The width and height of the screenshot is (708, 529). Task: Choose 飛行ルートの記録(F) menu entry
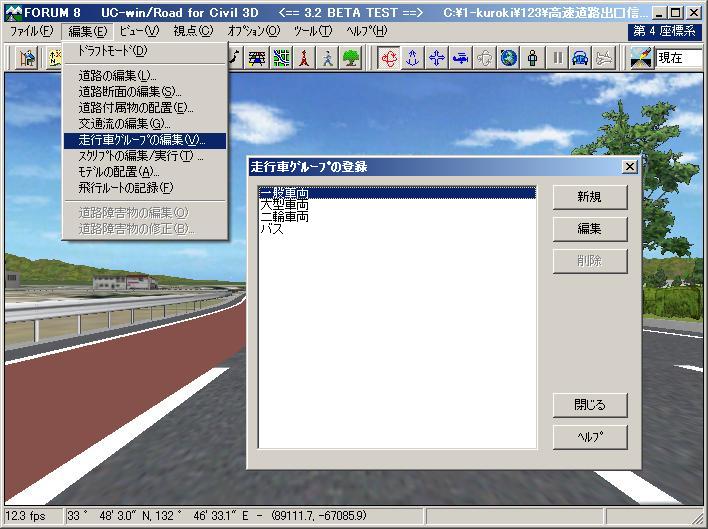click(x=144, y=188)
